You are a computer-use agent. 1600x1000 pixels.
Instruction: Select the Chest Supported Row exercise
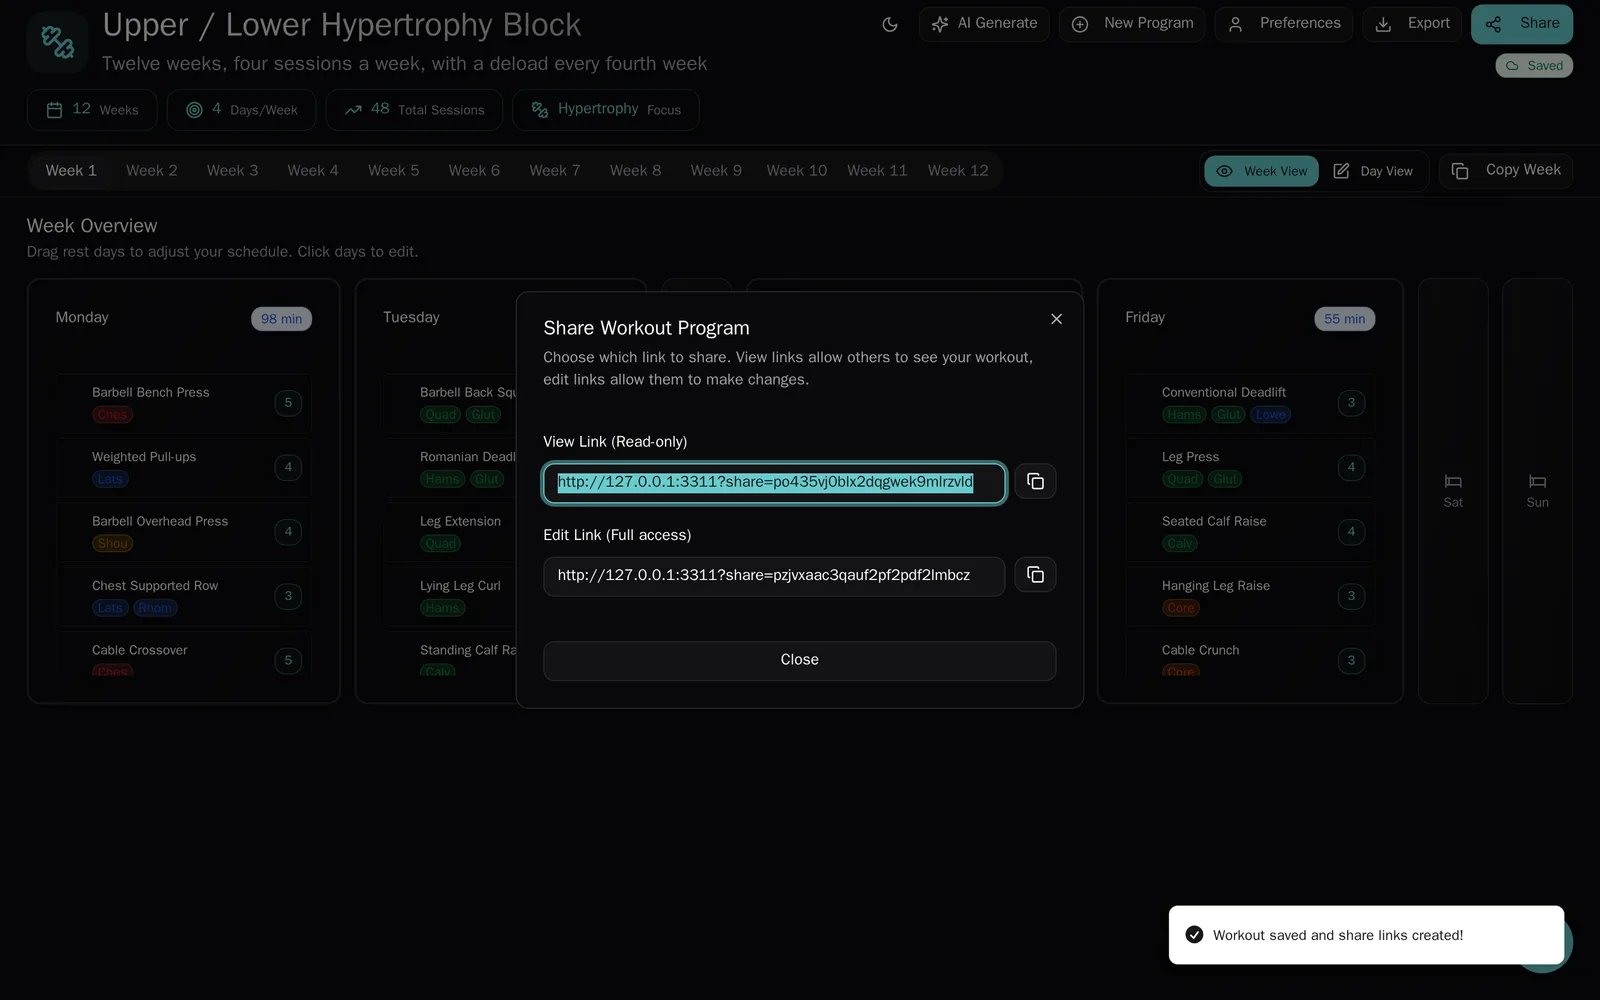[184, 597]
